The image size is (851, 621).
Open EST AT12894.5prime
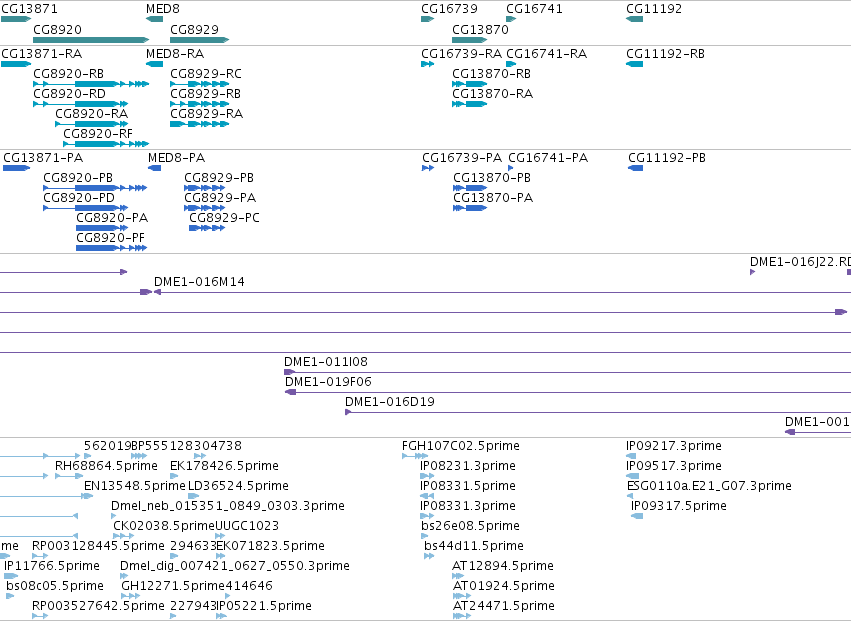click(x=503, y=566)
